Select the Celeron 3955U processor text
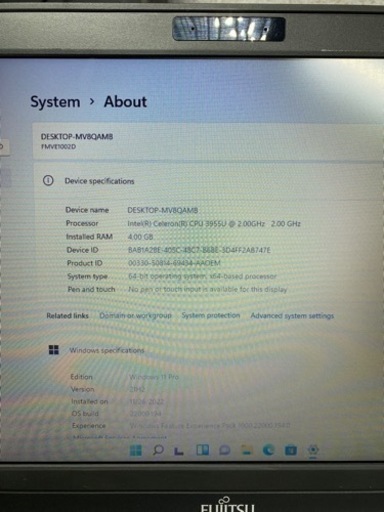The height and width of the screenshot is (512, 384). (214, 223)
